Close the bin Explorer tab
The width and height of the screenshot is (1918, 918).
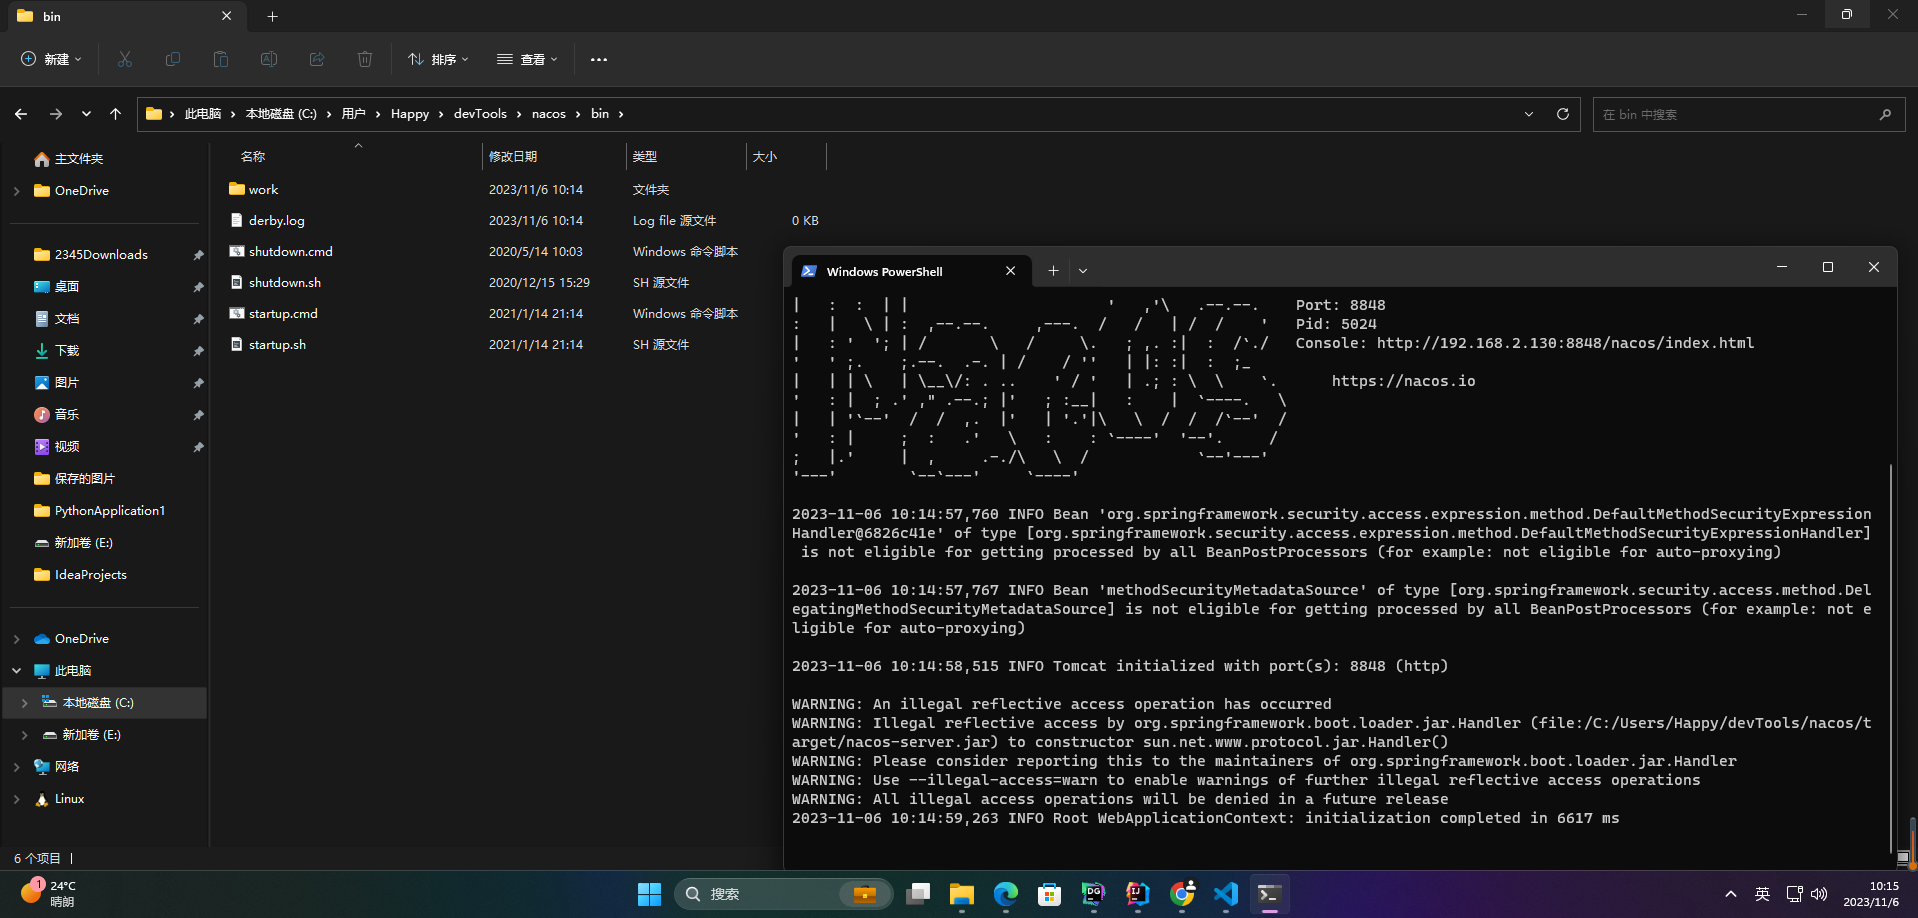pos(227,16)
